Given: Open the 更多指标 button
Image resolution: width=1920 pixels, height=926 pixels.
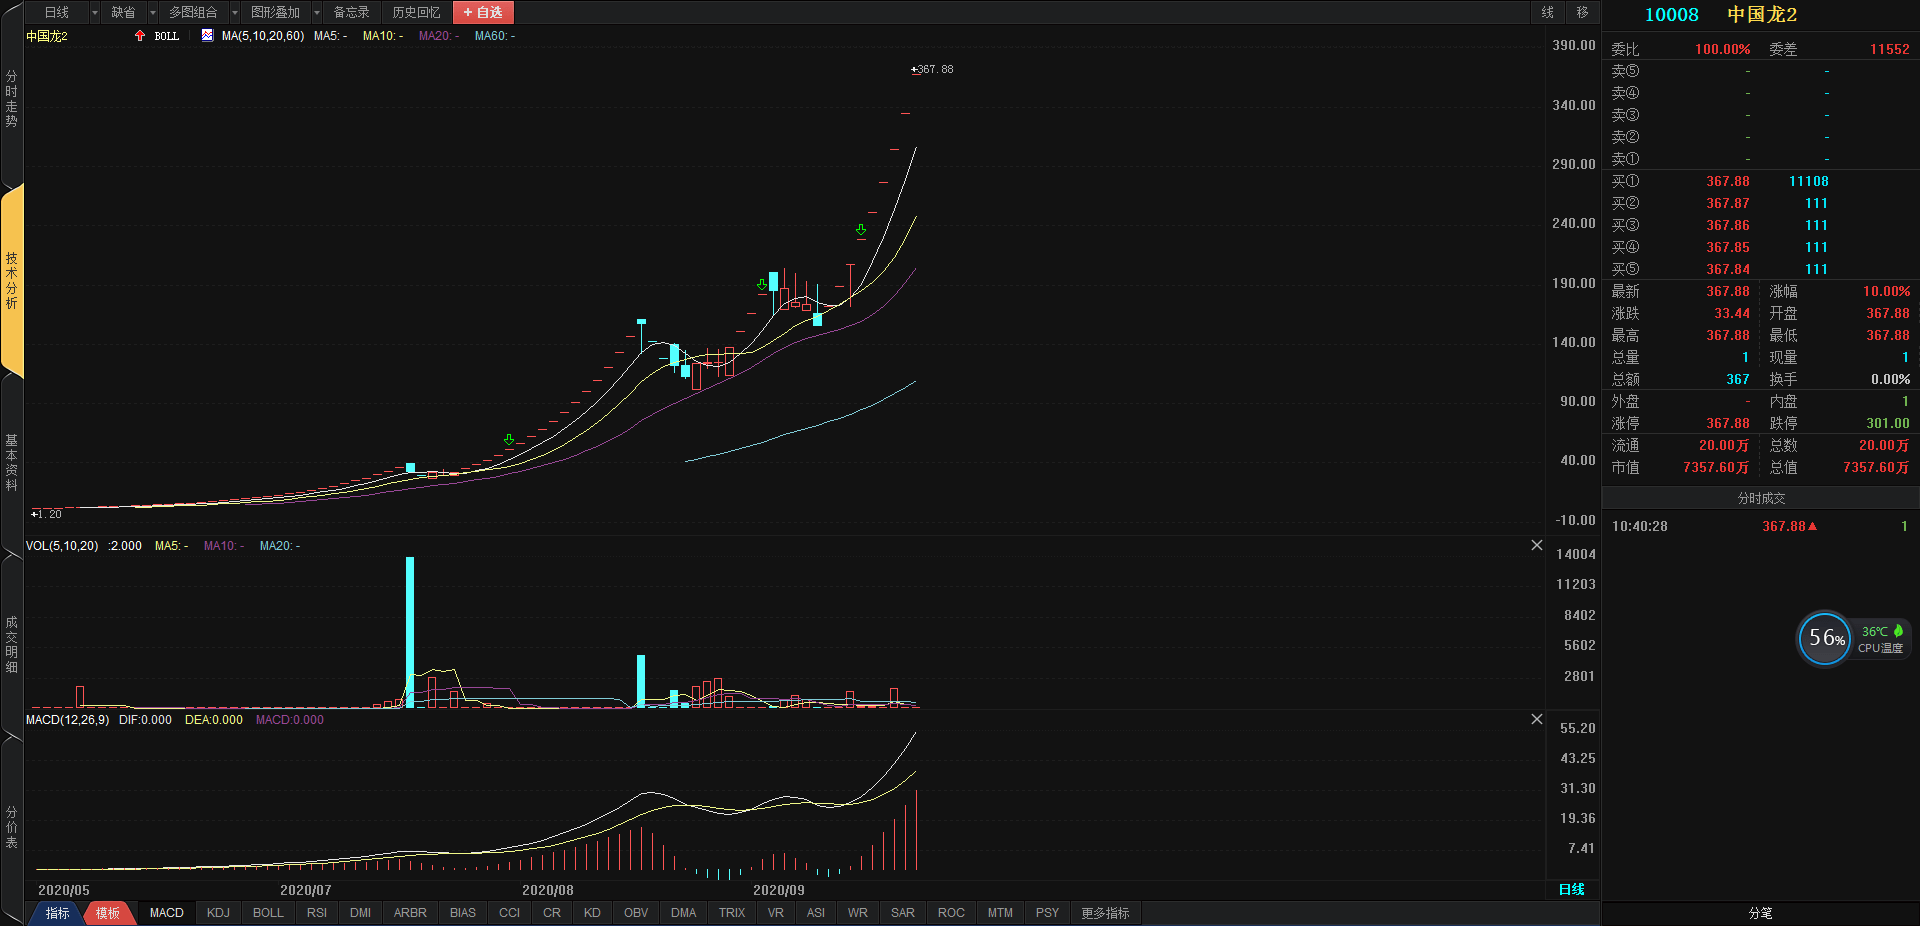Looking at the screenshot, I should tap(1105, 913).
